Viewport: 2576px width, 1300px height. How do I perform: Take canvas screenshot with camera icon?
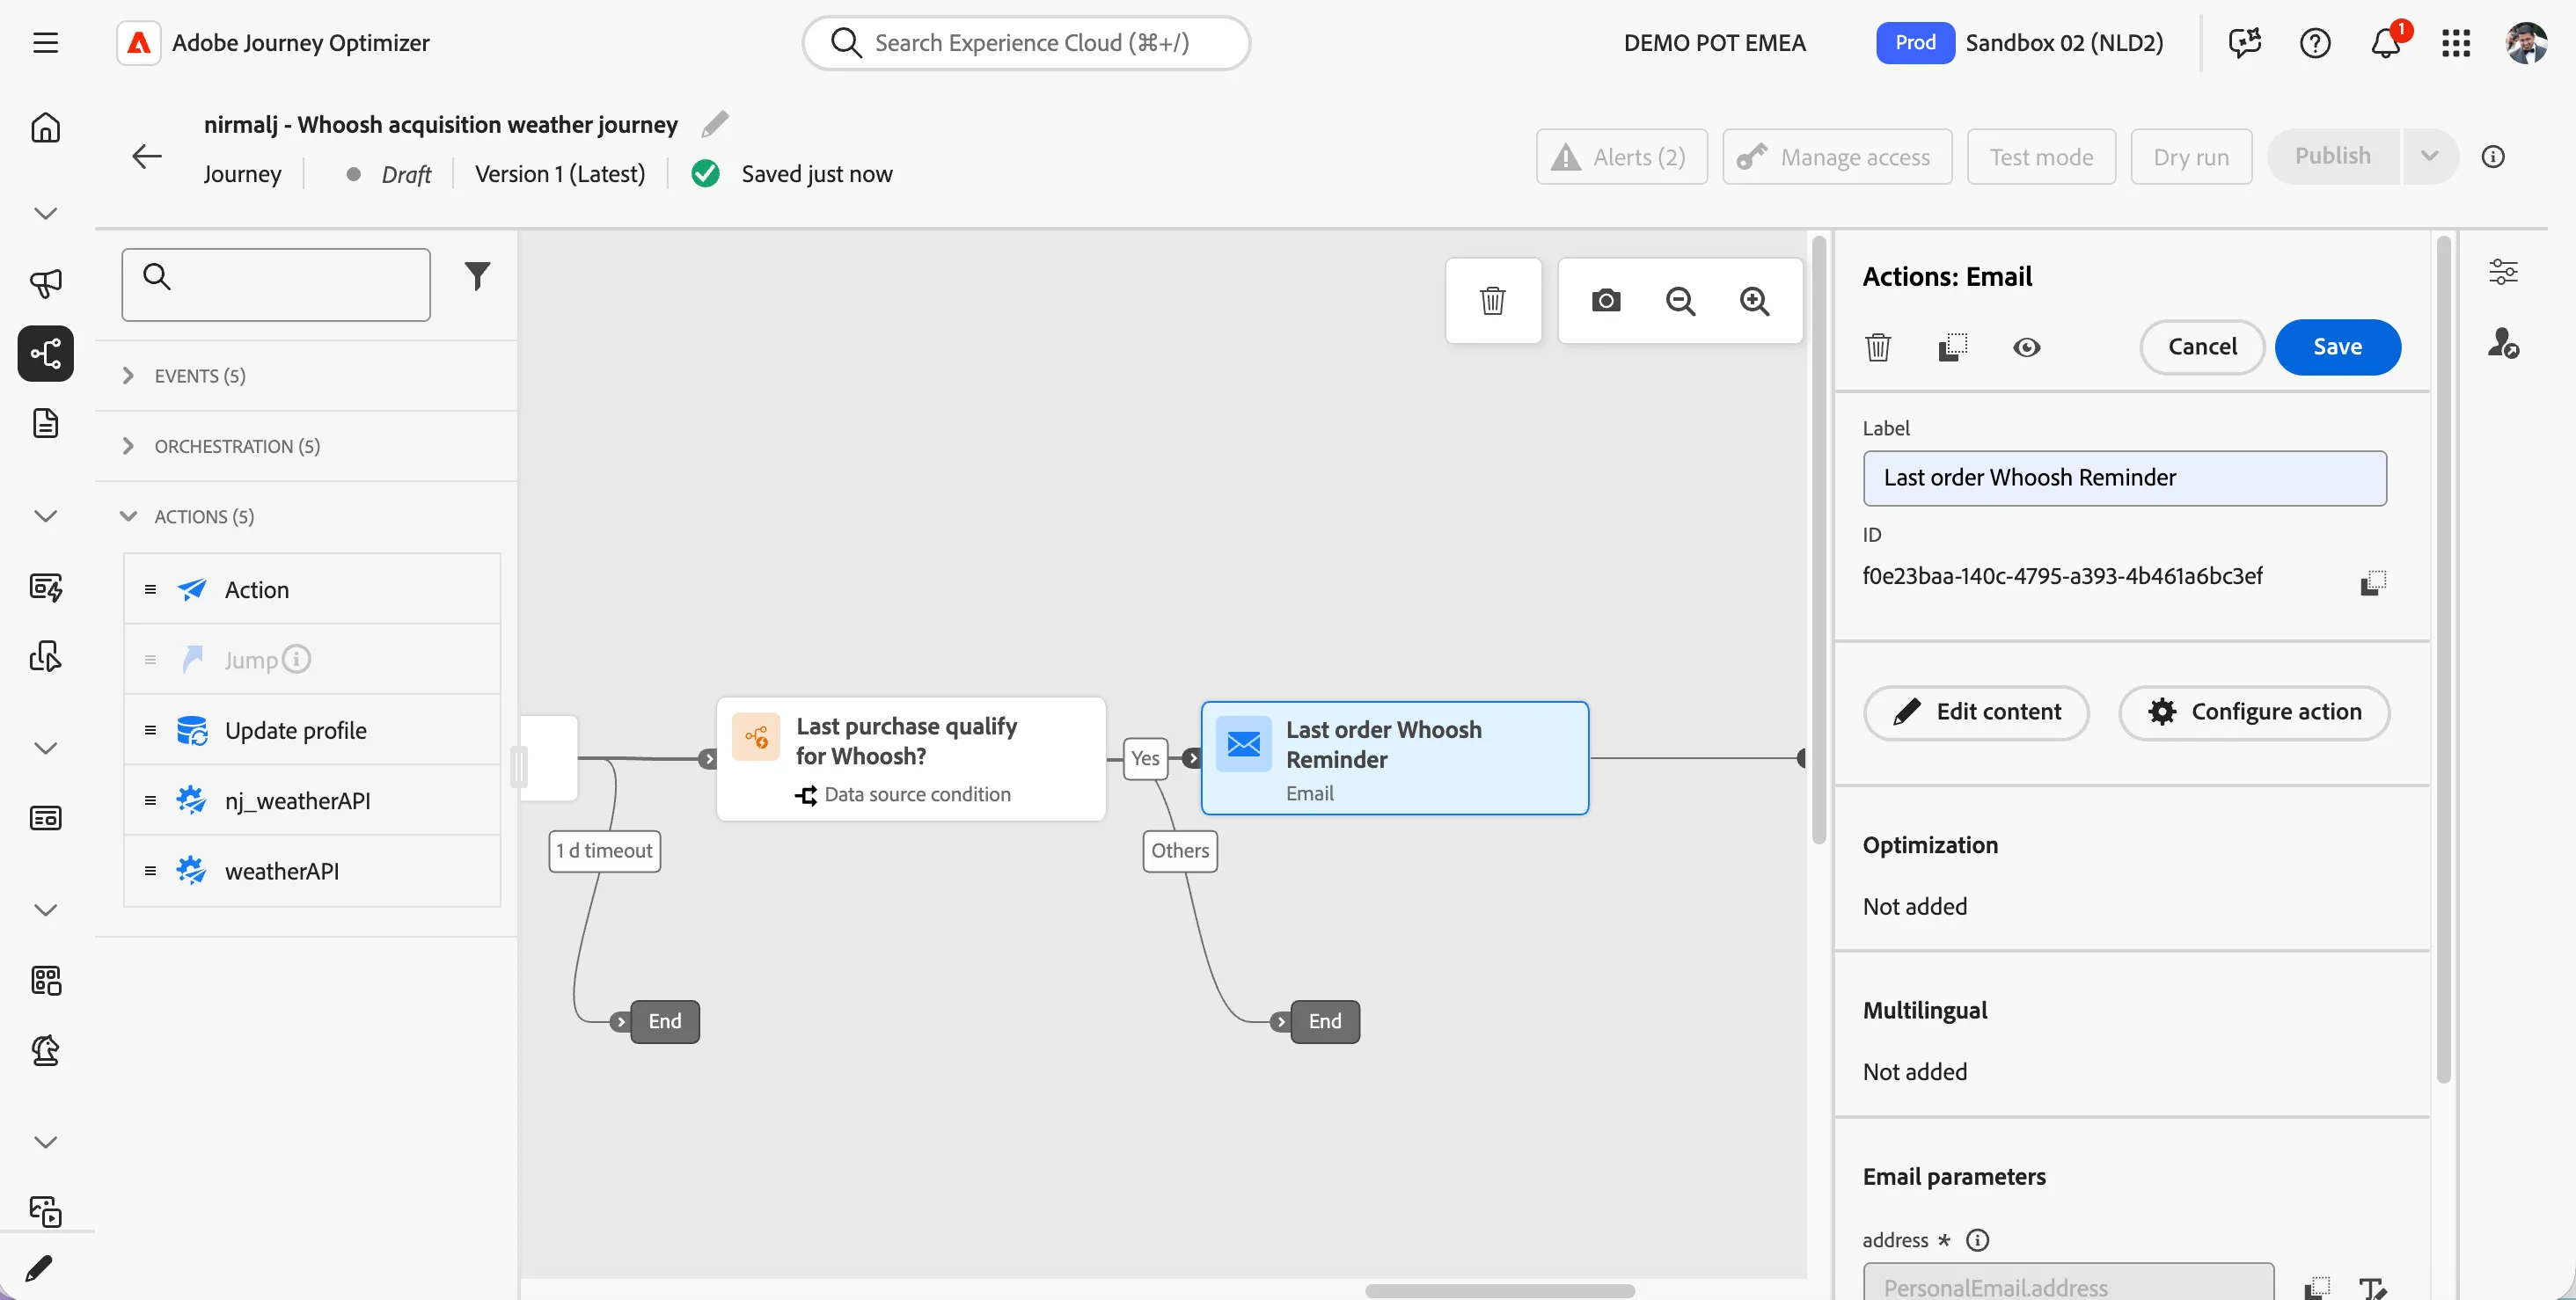click(x=1605, y=301)
